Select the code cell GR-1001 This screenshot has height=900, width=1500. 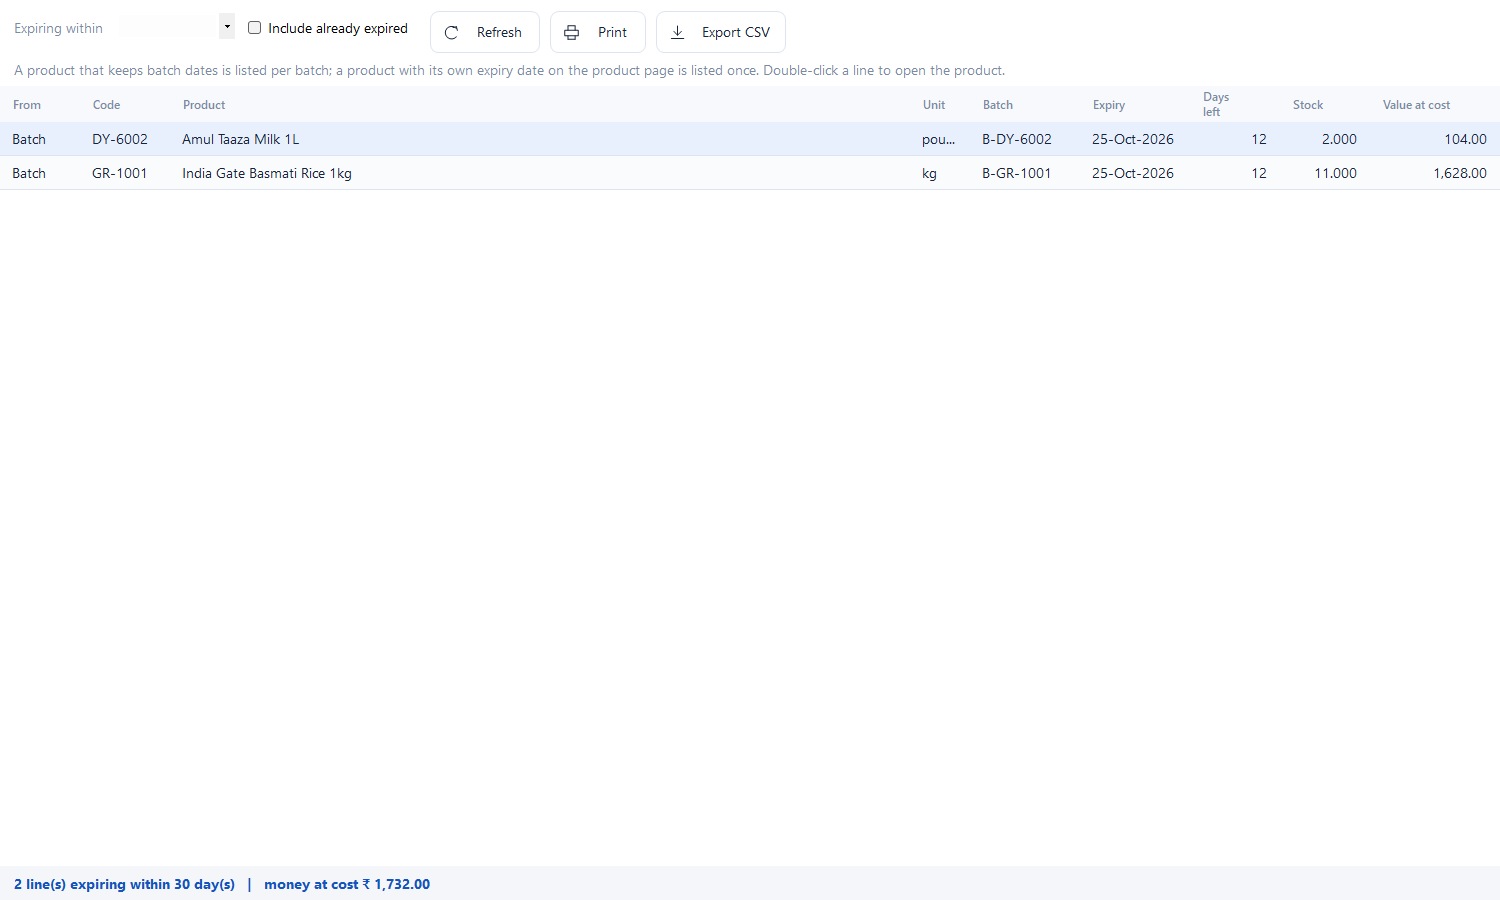[x=120, y=173]
